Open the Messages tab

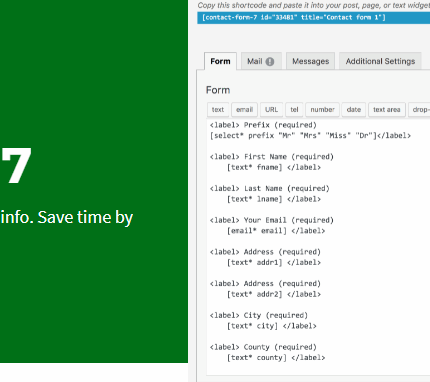tap(310, 61)
